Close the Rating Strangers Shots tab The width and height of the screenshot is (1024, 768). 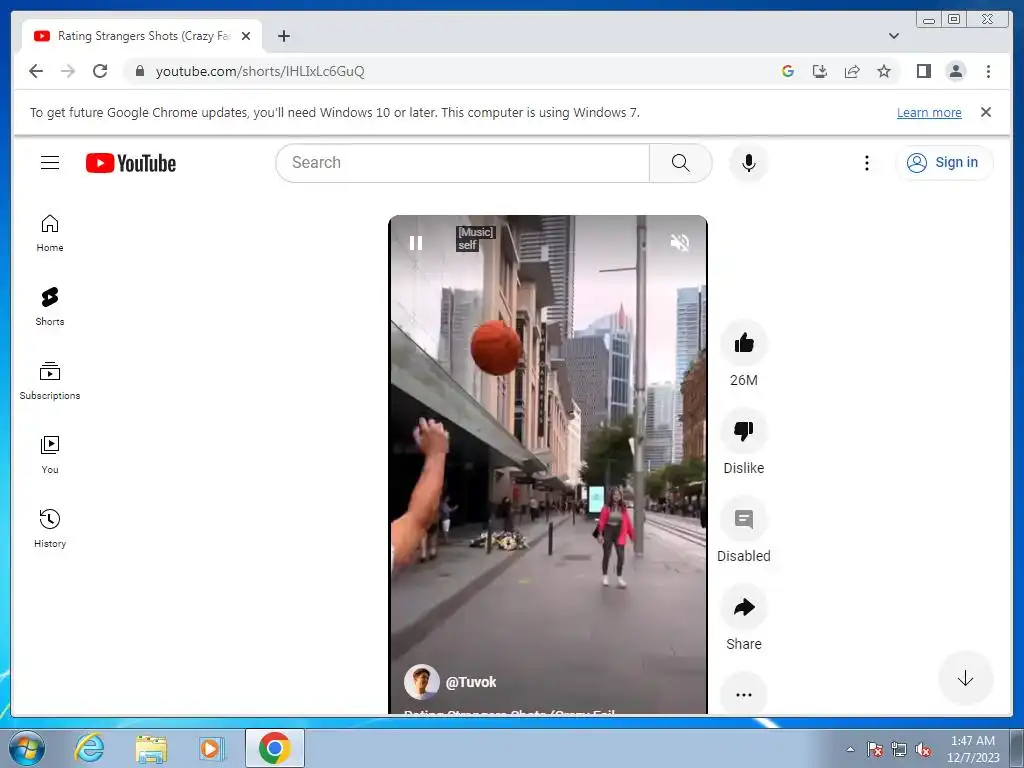pos(246,36)
